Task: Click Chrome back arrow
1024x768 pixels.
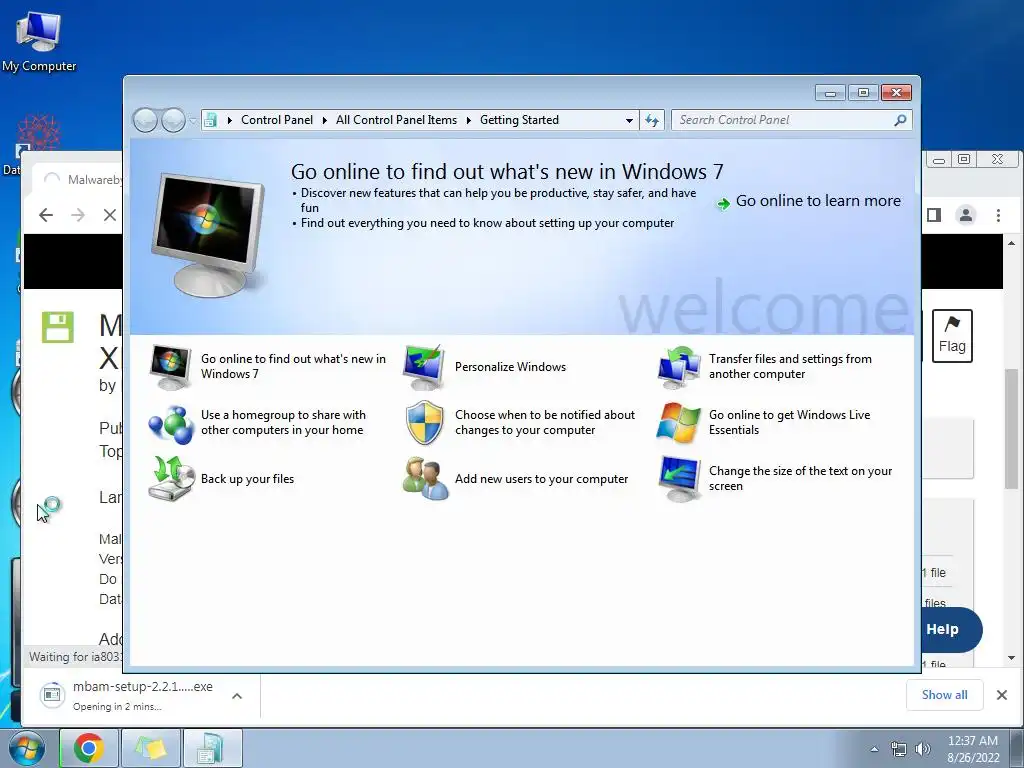Action: (x=46, y=215)
